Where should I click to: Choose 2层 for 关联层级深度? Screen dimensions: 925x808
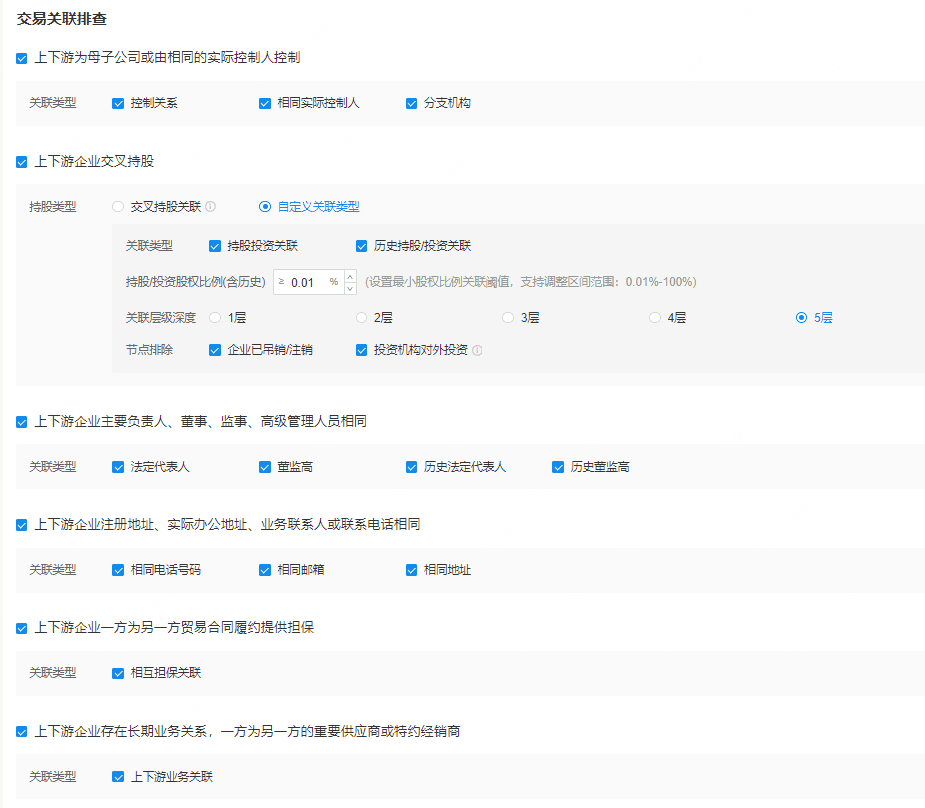[362, 318]
